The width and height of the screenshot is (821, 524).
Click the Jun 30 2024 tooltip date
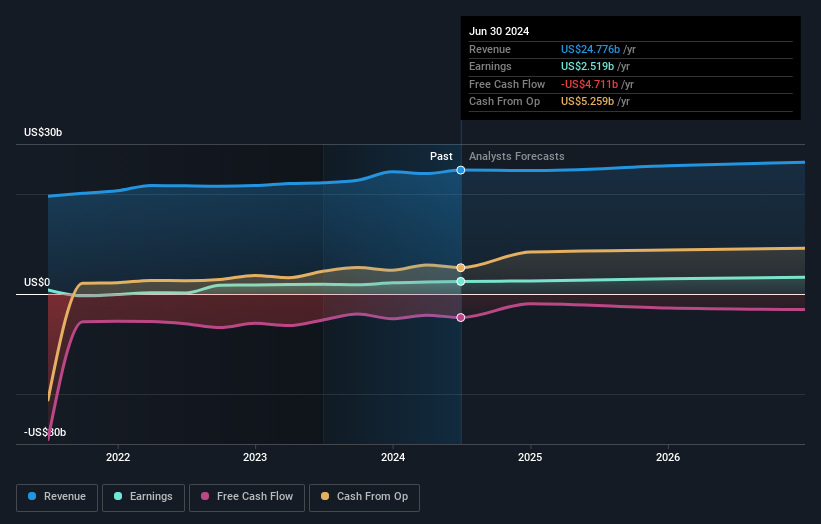(499, 31)
